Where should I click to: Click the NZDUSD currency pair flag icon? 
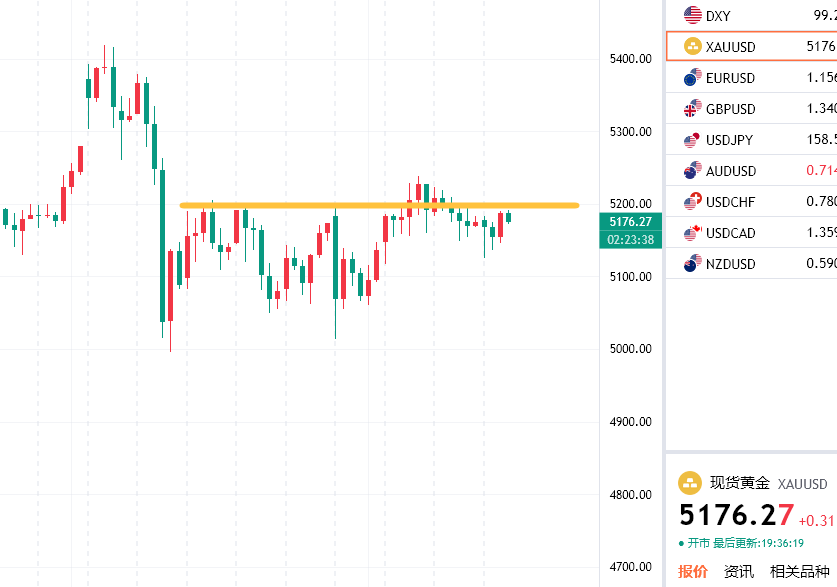coord(692,264)
